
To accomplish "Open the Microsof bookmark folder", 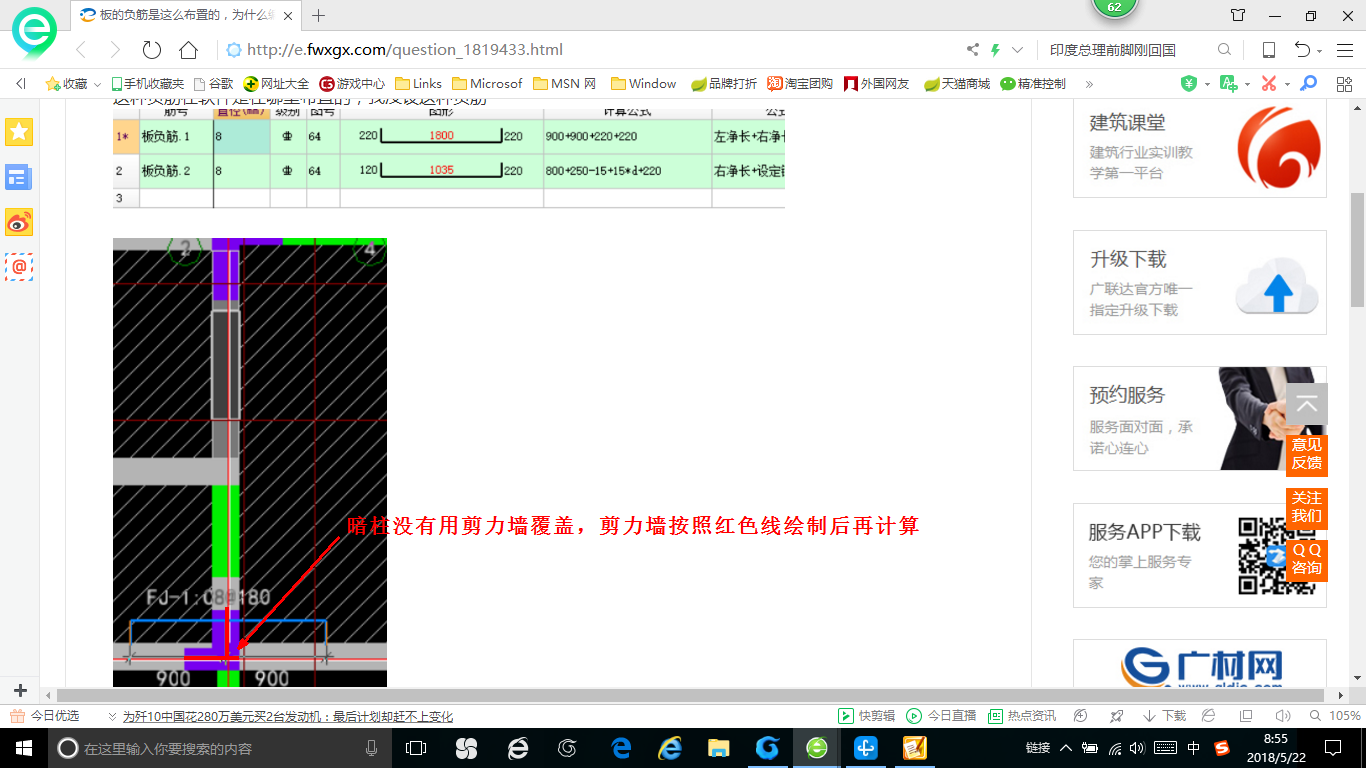I will [x=488, y=84].
